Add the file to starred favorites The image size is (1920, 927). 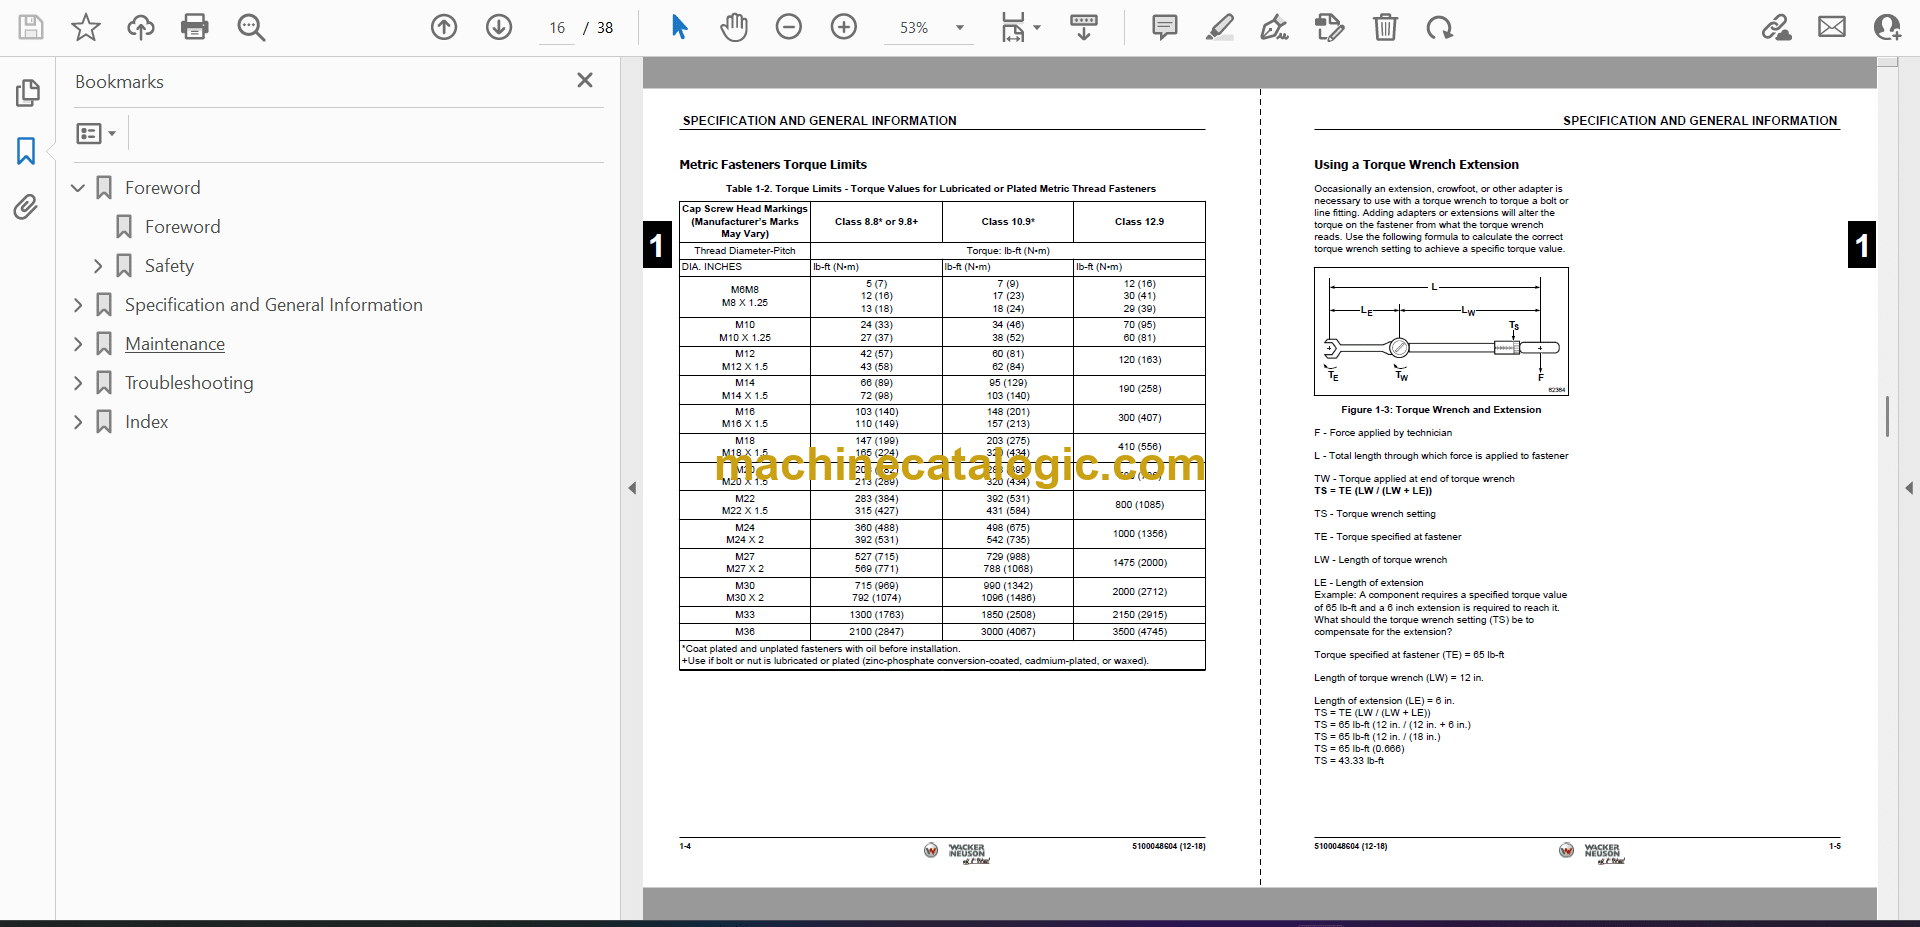[x=86, y=27]
